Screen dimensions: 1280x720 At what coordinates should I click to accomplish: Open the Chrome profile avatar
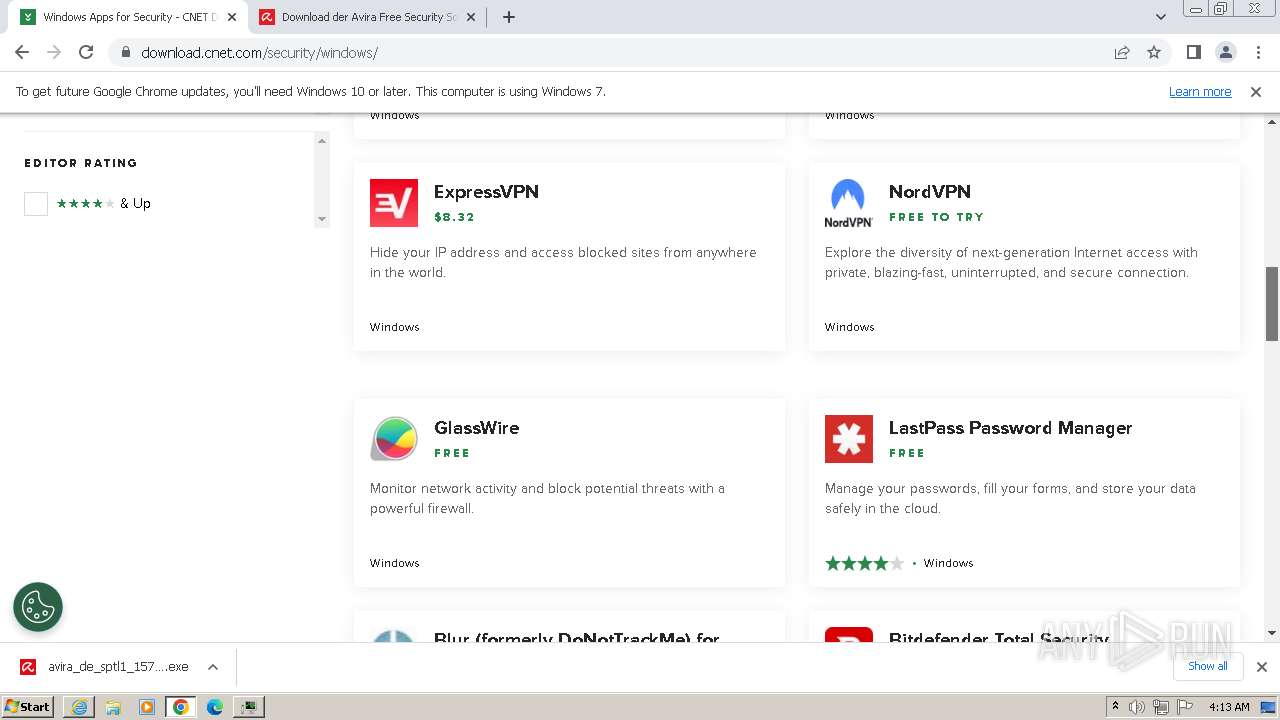pyautogui.click(x=1226, y=52)
